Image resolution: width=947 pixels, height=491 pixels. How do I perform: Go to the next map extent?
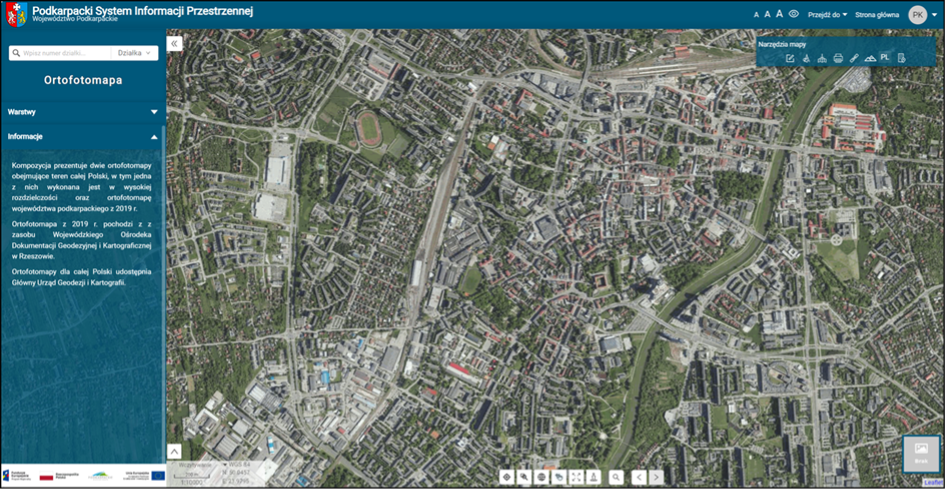[x=656, y=477]
